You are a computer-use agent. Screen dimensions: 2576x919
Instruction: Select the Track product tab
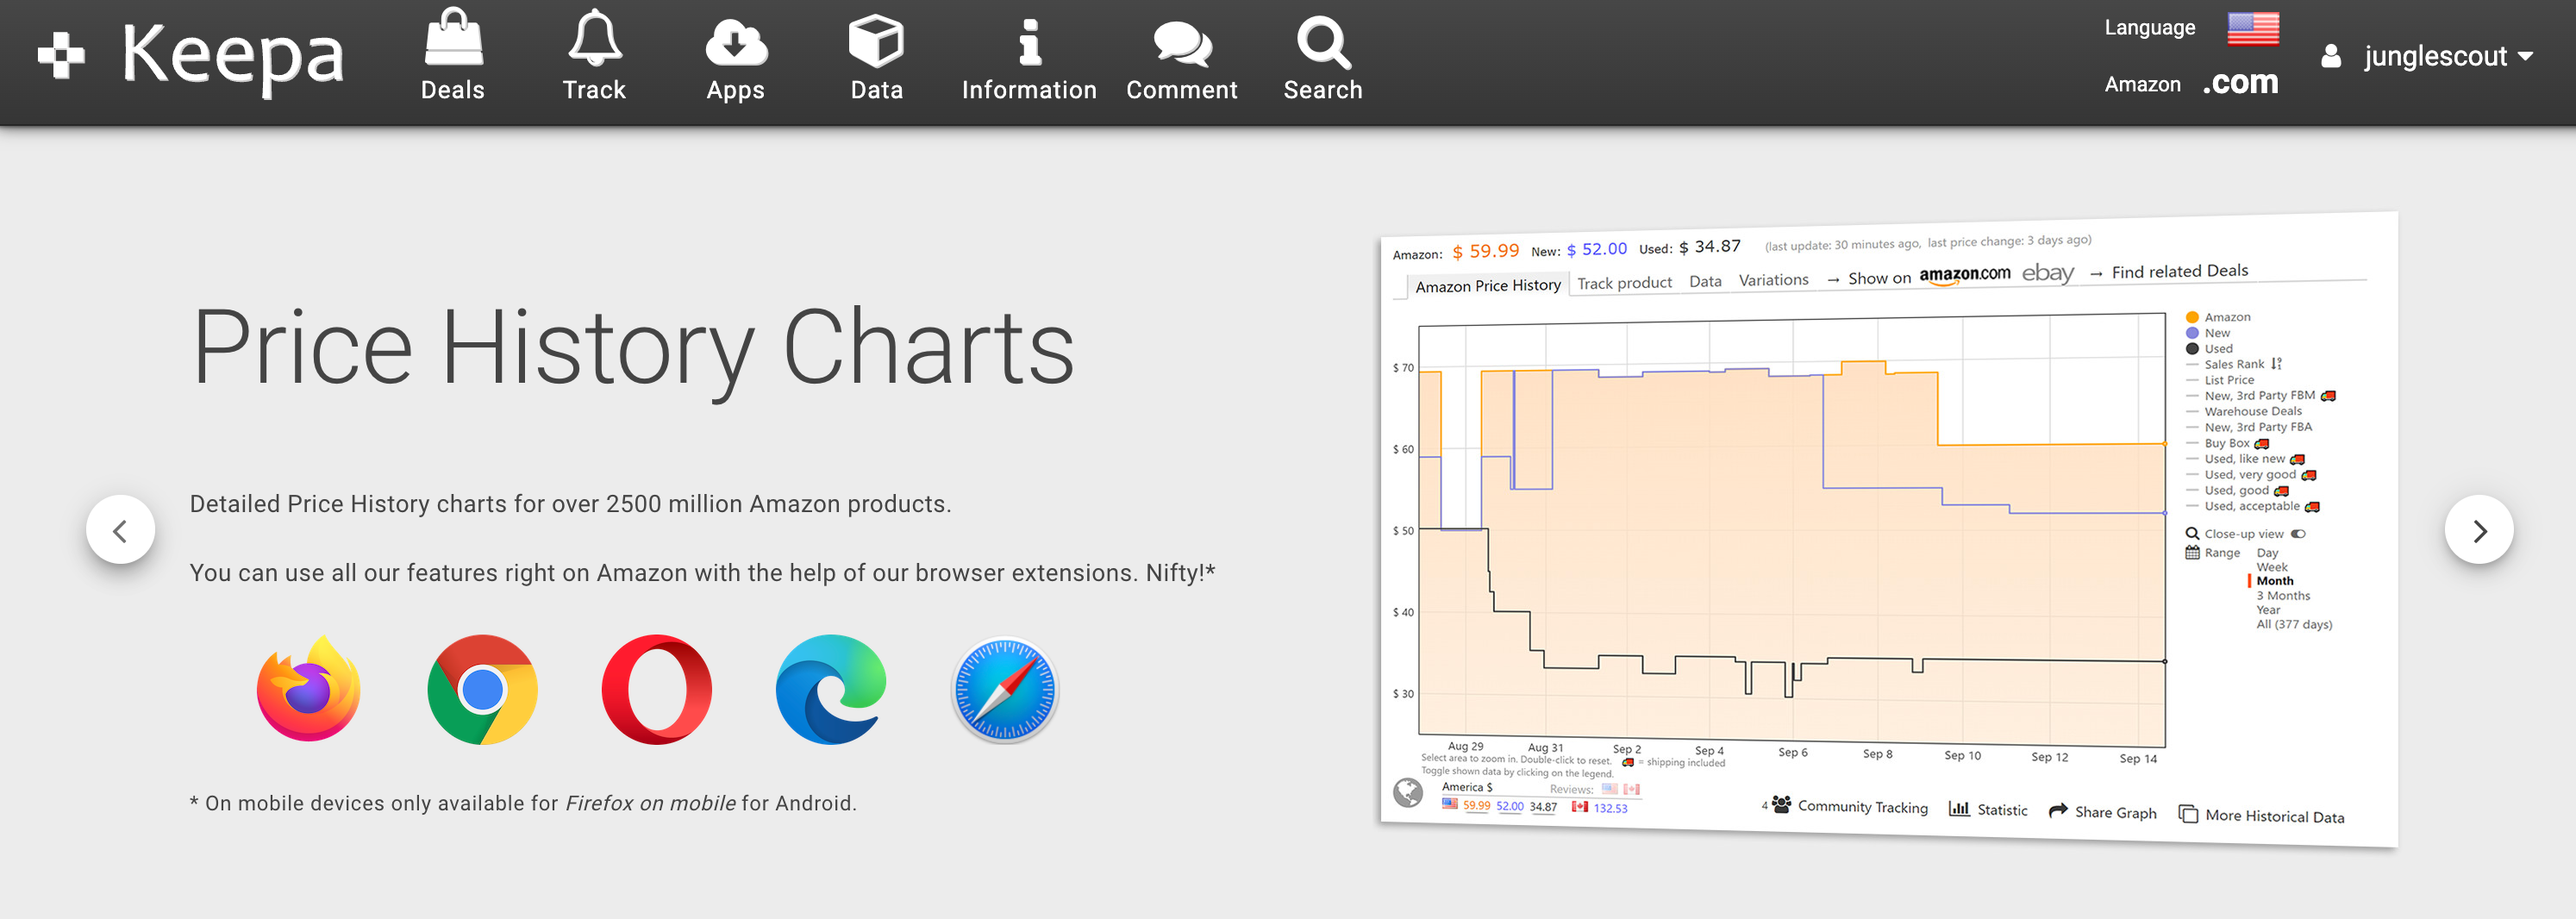[x=1624, y=283]
